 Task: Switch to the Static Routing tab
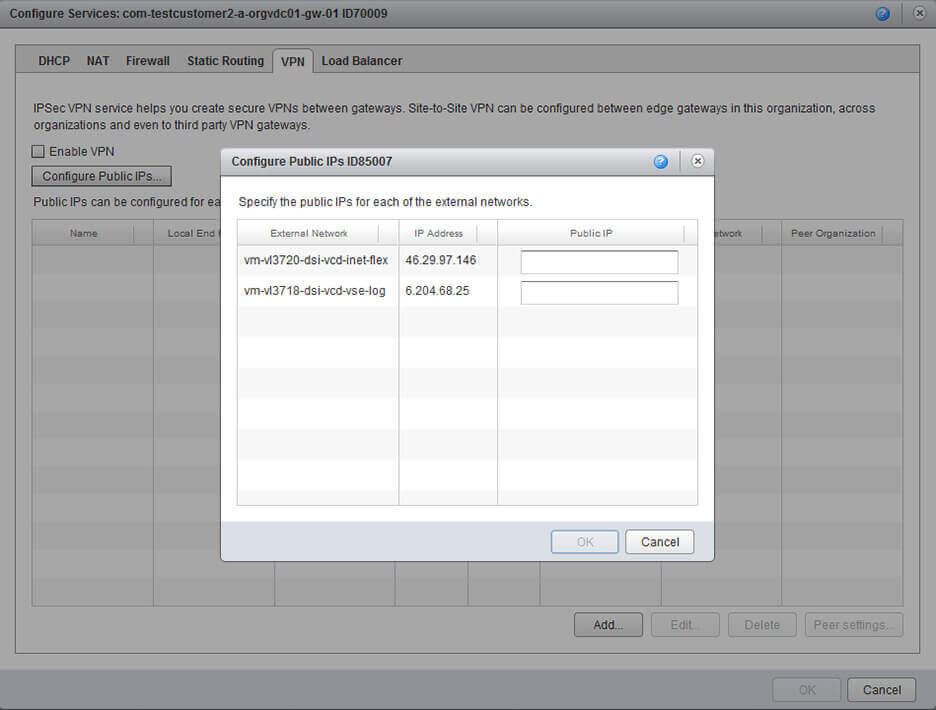point(225,61)
